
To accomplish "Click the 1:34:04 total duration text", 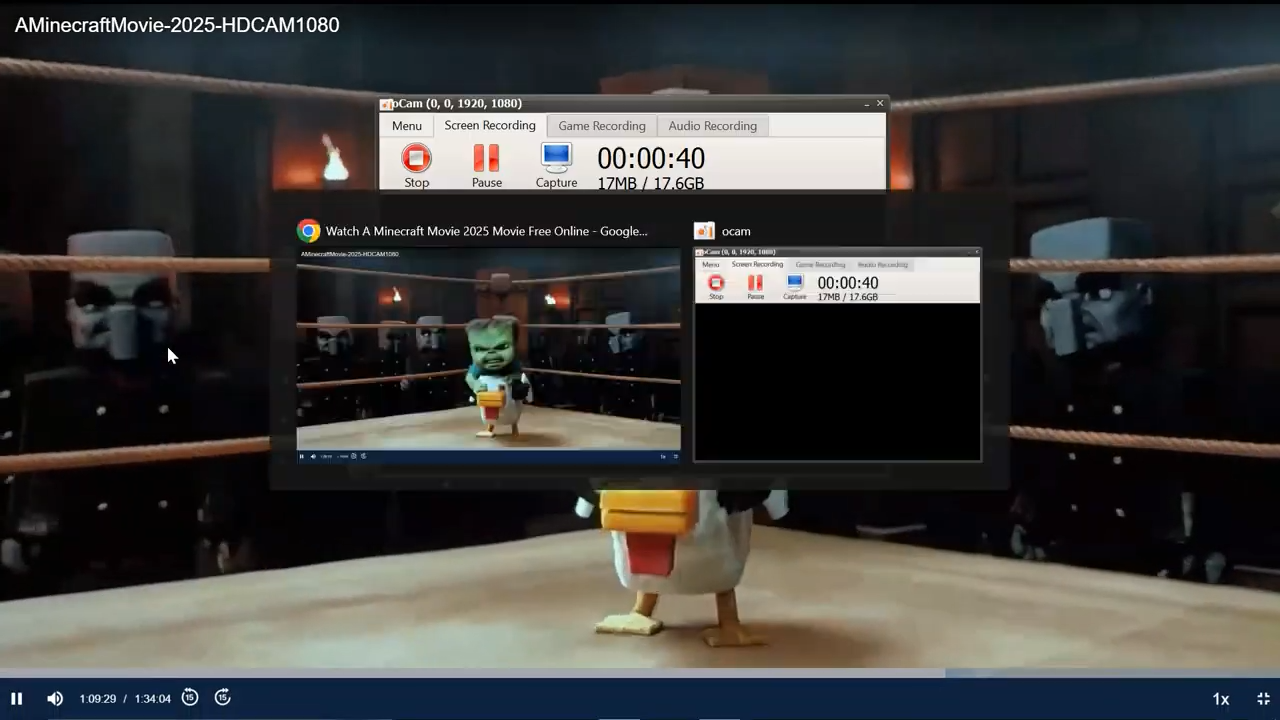I will coord(152,699).
